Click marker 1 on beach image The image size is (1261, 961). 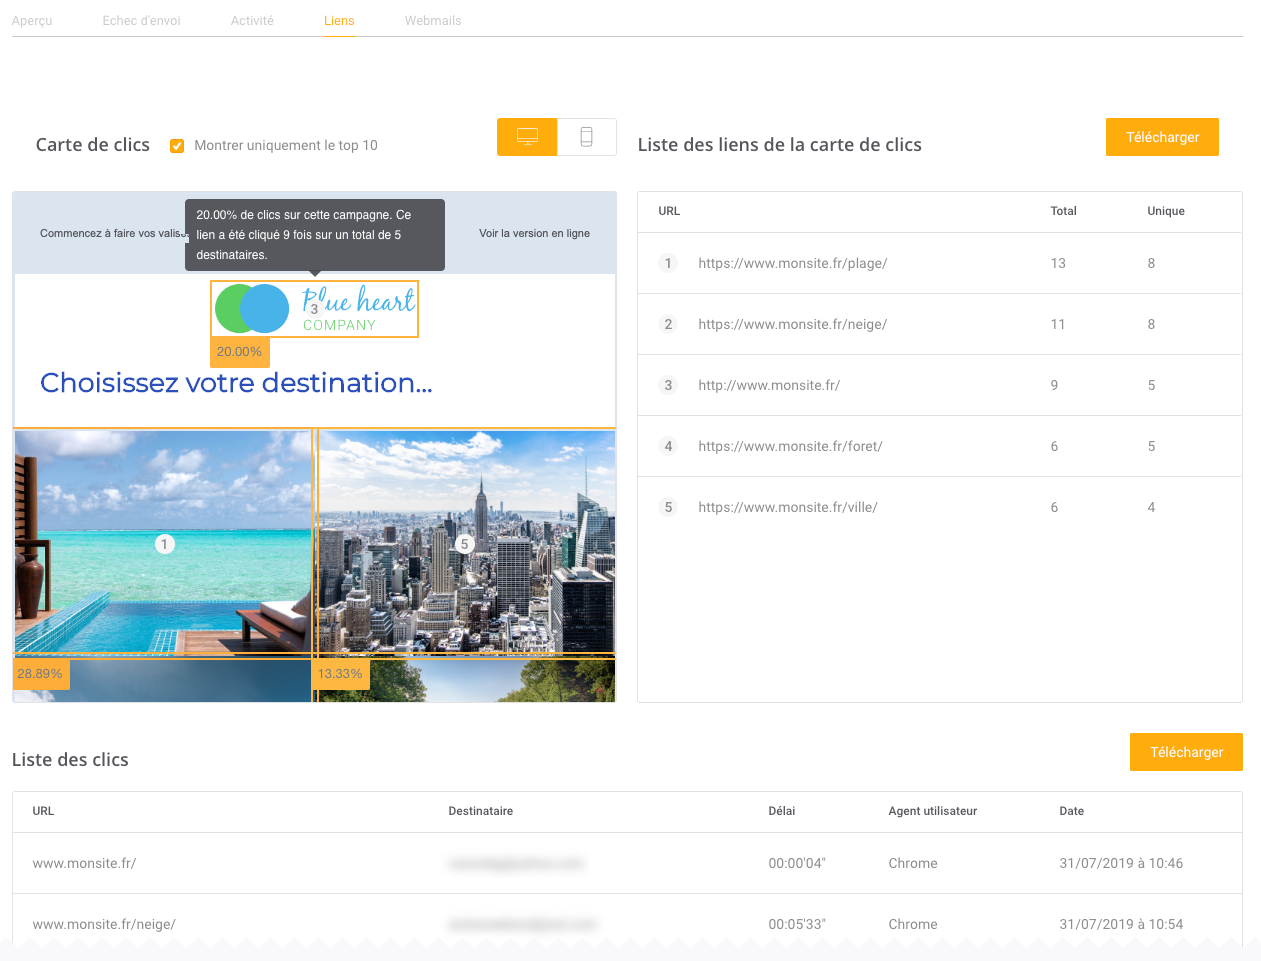(165, 544)
